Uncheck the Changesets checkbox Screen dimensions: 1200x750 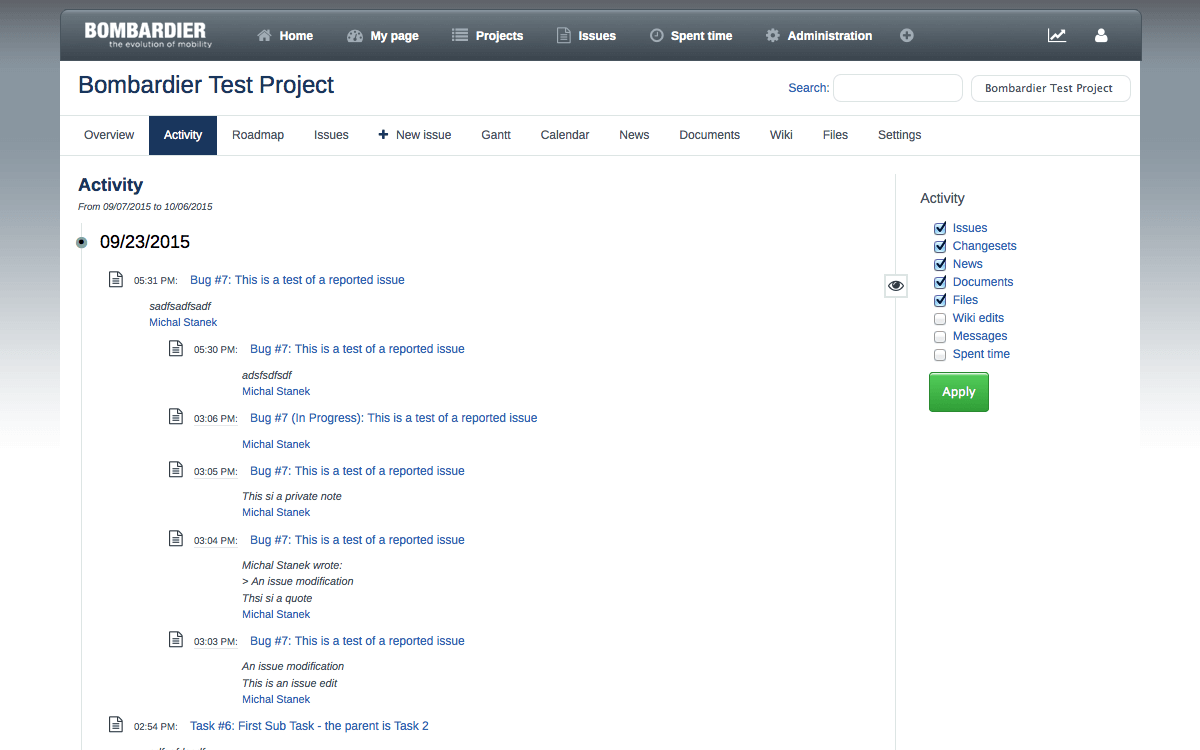940,246
